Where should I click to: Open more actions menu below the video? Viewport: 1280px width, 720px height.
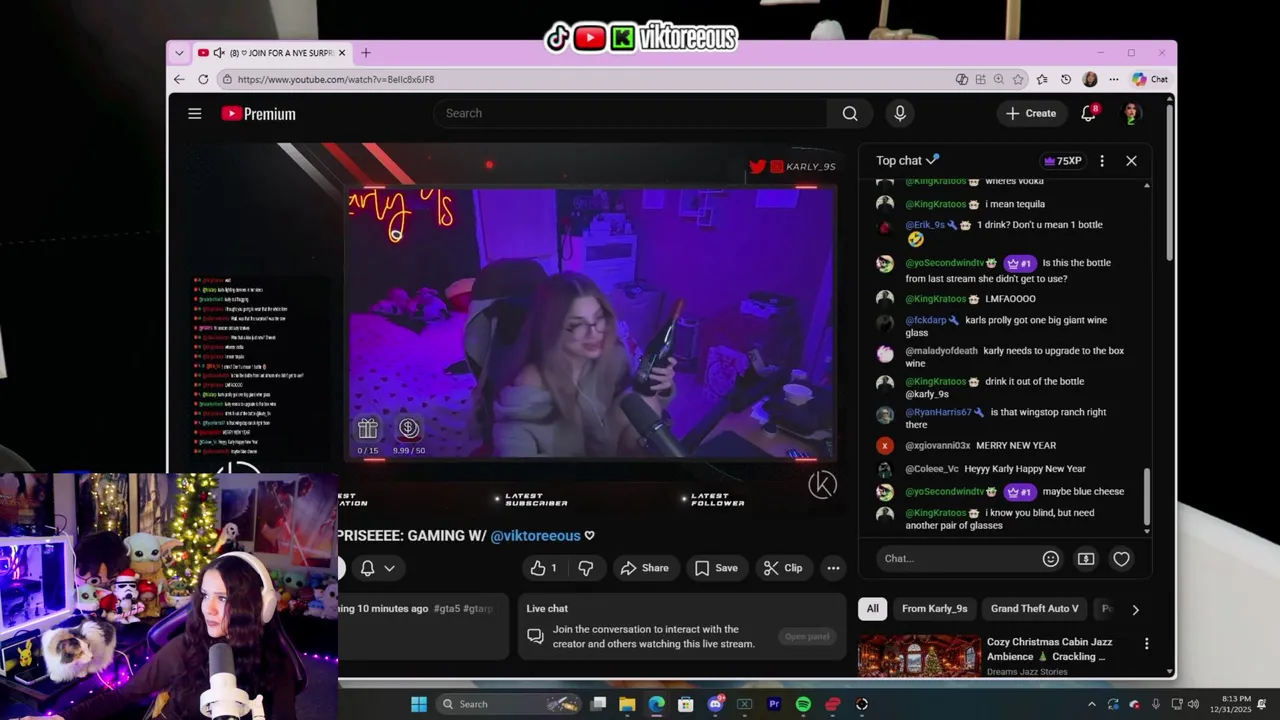pos(833,568)
